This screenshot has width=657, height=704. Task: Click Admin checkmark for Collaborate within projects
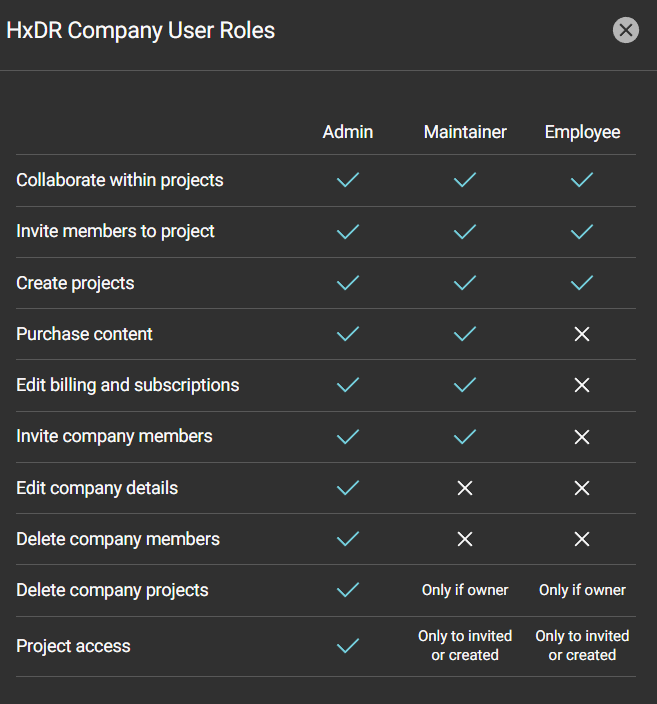click(x=348, y=180)
